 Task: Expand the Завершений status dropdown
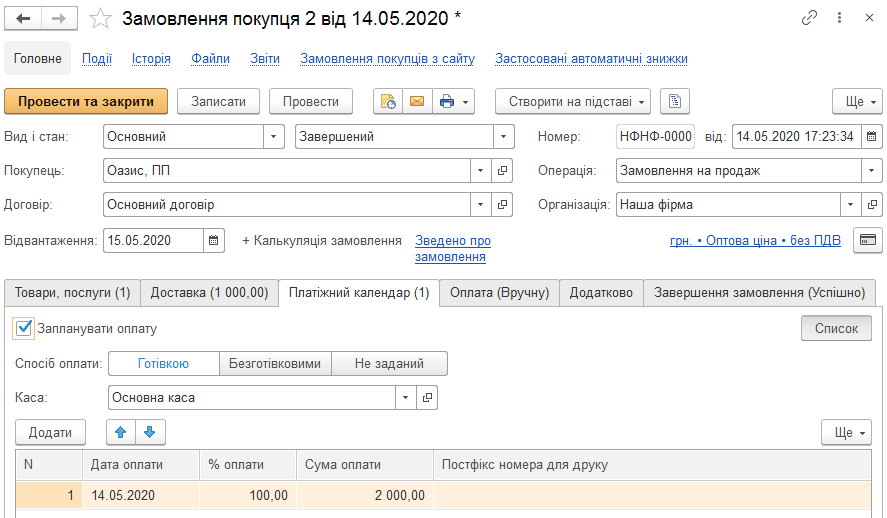click(x=503, y=136)
